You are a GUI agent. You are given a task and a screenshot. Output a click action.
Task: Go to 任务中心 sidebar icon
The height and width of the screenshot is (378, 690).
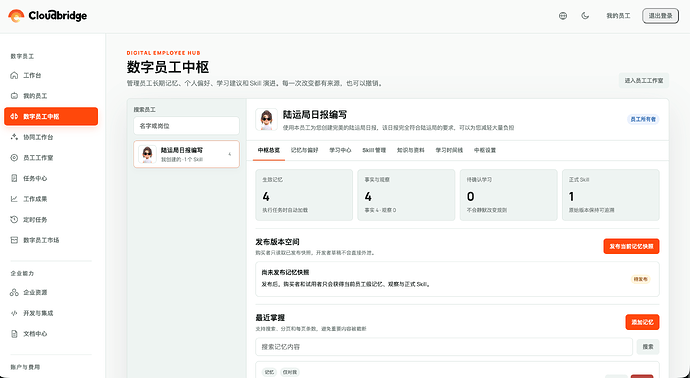(14, 178)
